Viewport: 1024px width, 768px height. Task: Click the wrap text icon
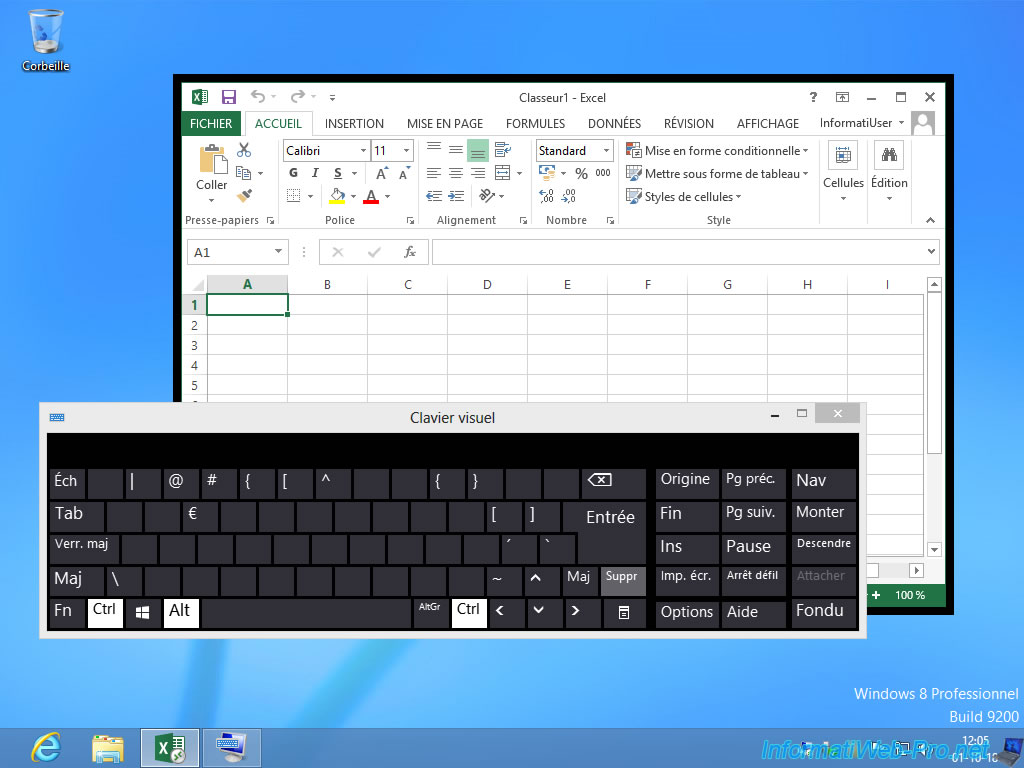502,150
